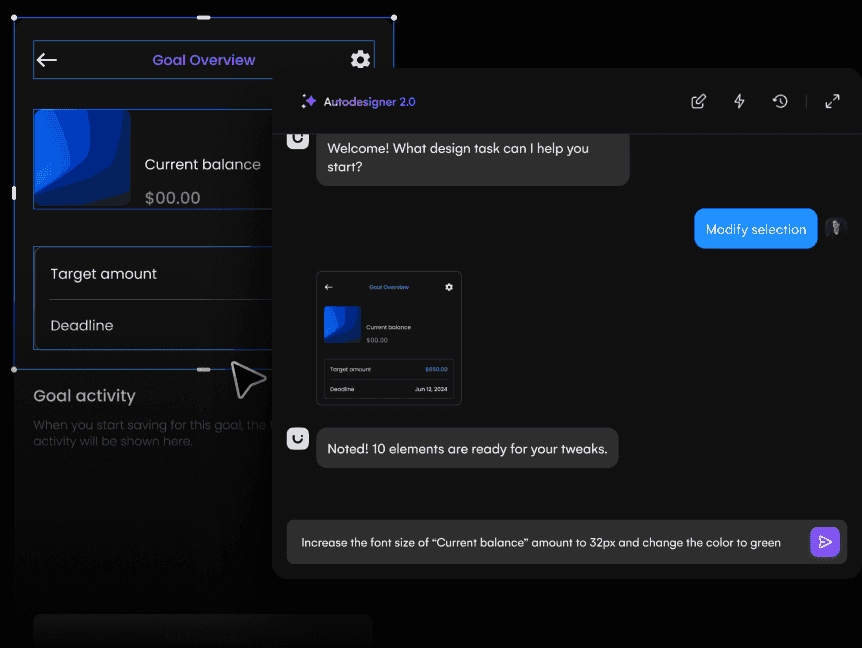Viewport: 862px width, 648px height.
Task: Focus the prompt text input field
Action: [x=540, y=542]
